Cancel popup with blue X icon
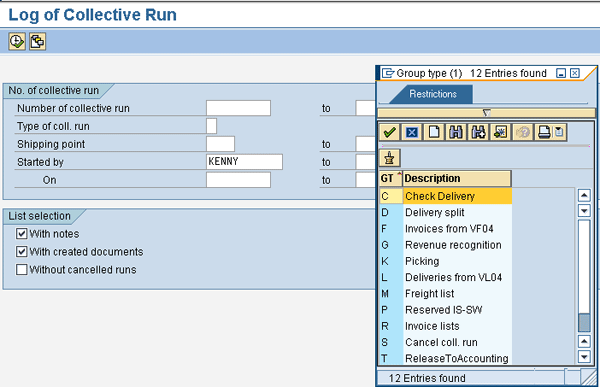The height and width of the screenshot is (387, 600). [x=412, y=132]
